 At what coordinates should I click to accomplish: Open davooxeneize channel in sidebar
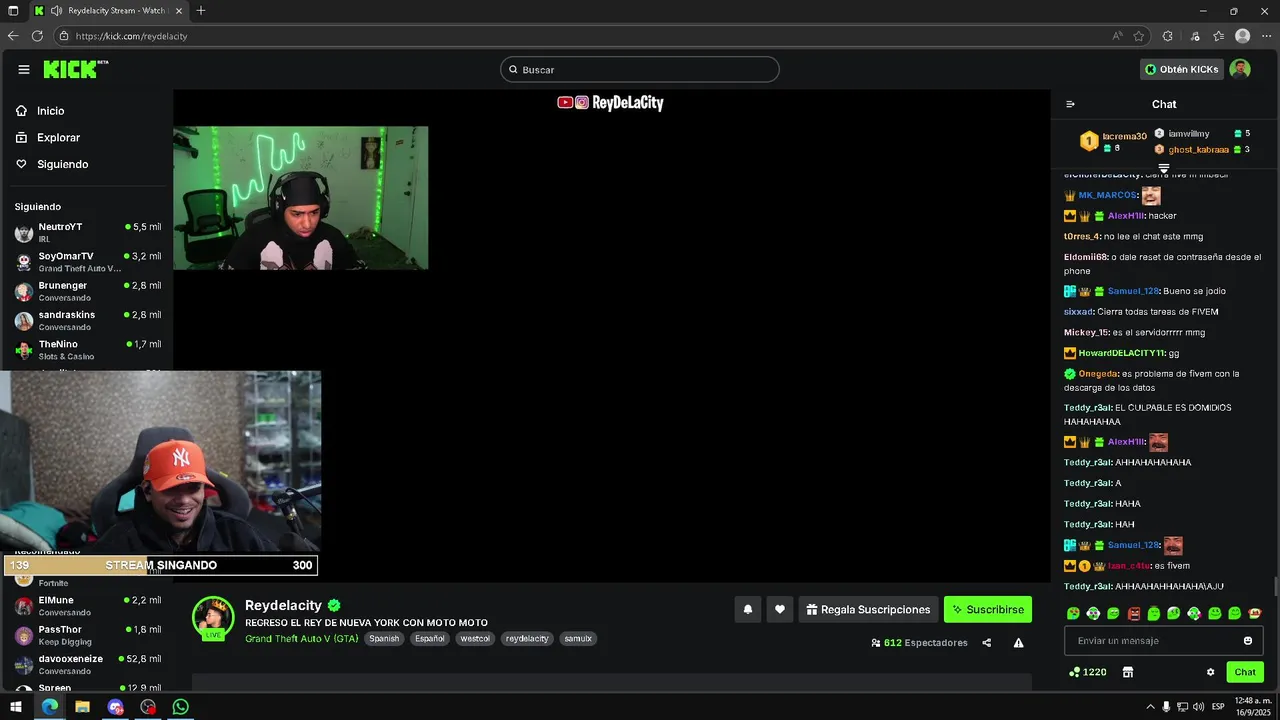(x=88, y=664)
